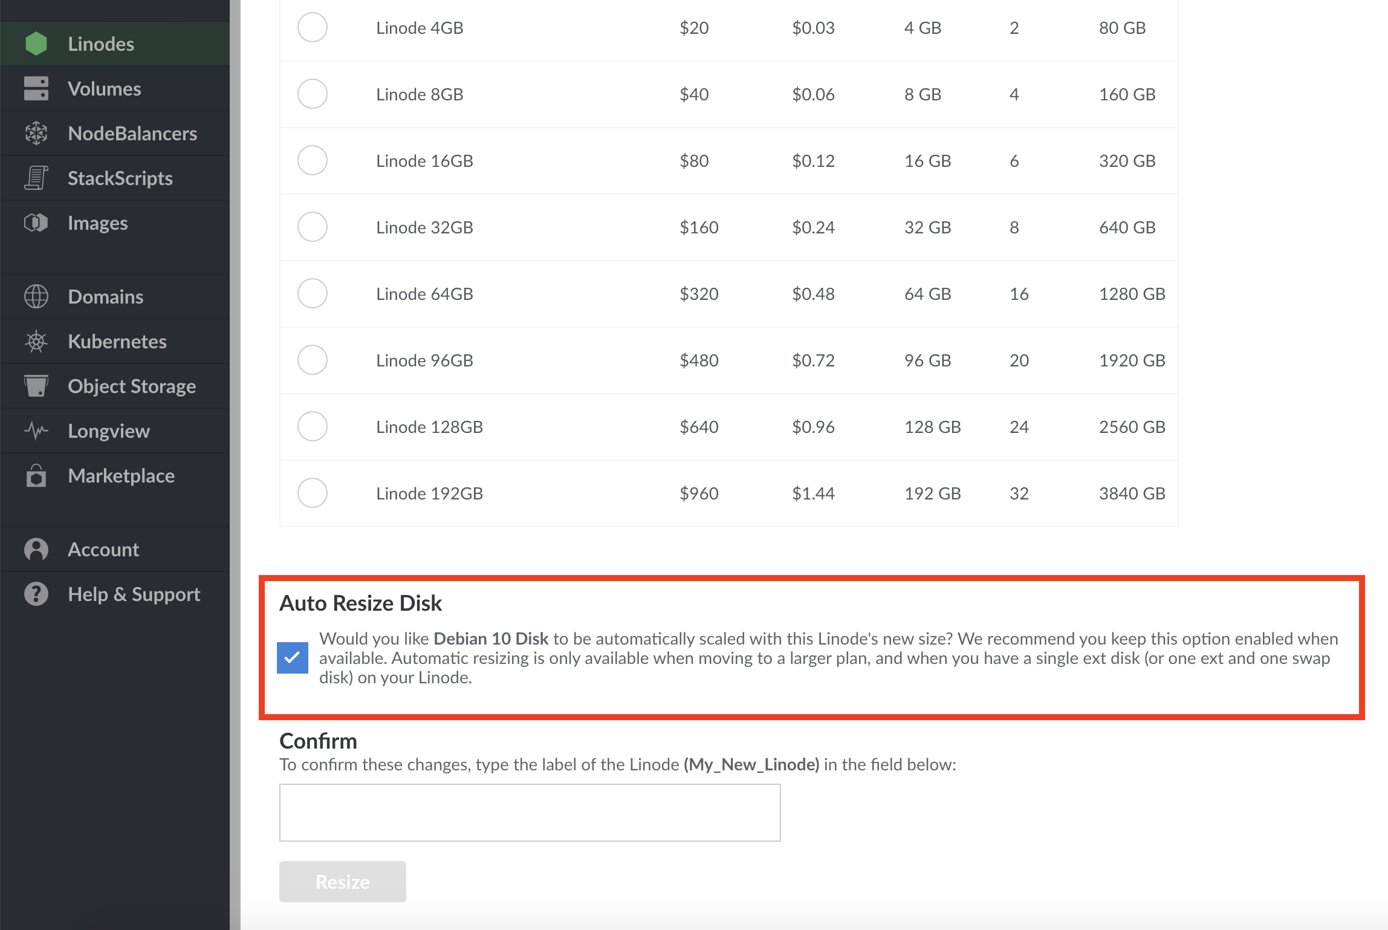Click the Linodes hexagon icon in sidebar
The height and width of the screenshot is (930, 1388).
pos(36,43)
